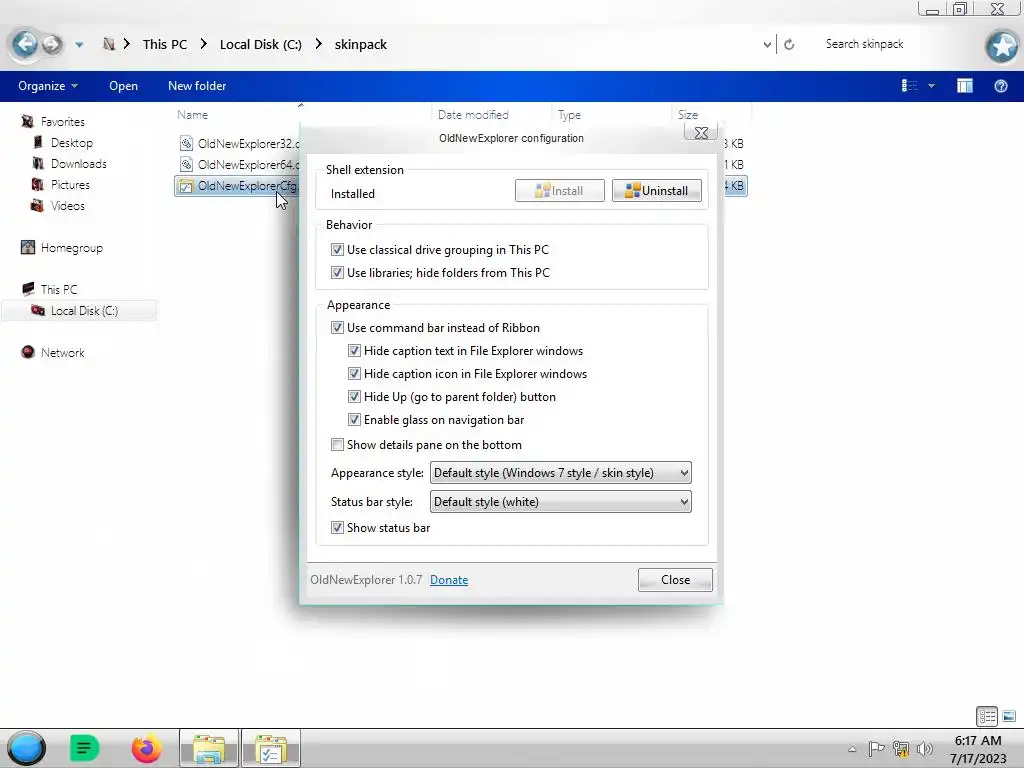Click the Action Center flag icon

876,748
